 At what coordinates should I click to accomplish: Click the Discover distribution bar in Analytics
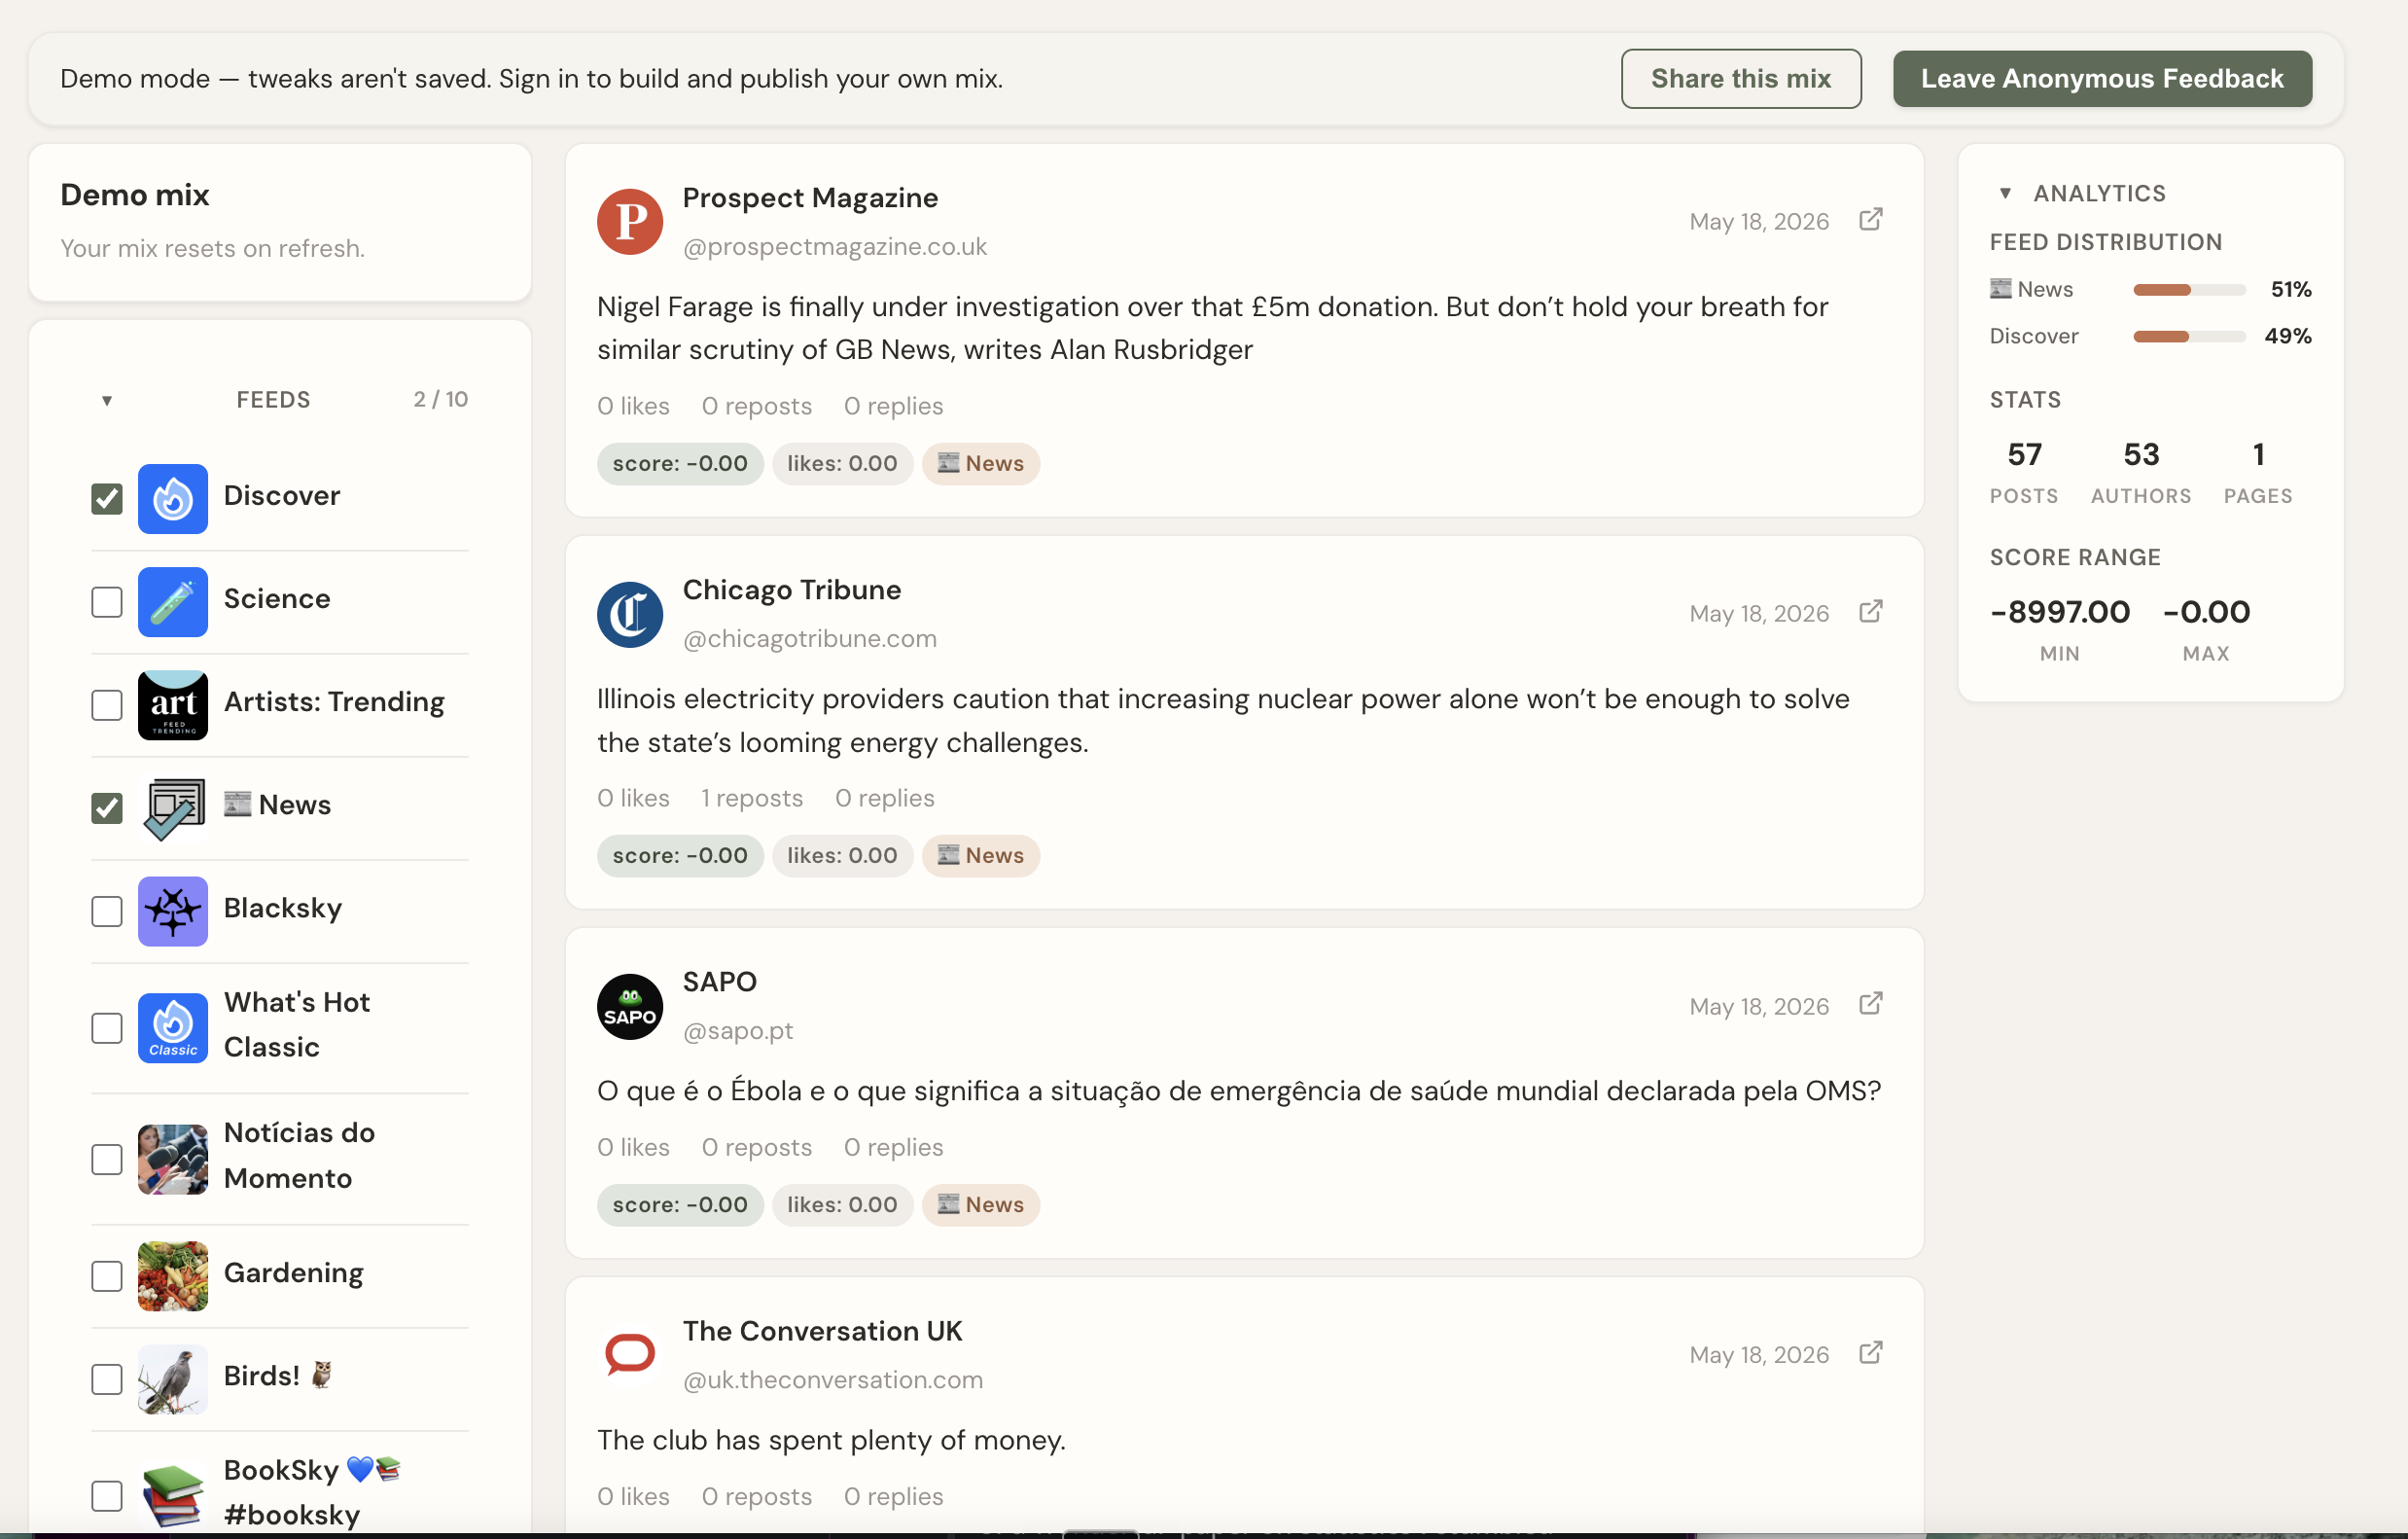click(x=2189, y=337)
